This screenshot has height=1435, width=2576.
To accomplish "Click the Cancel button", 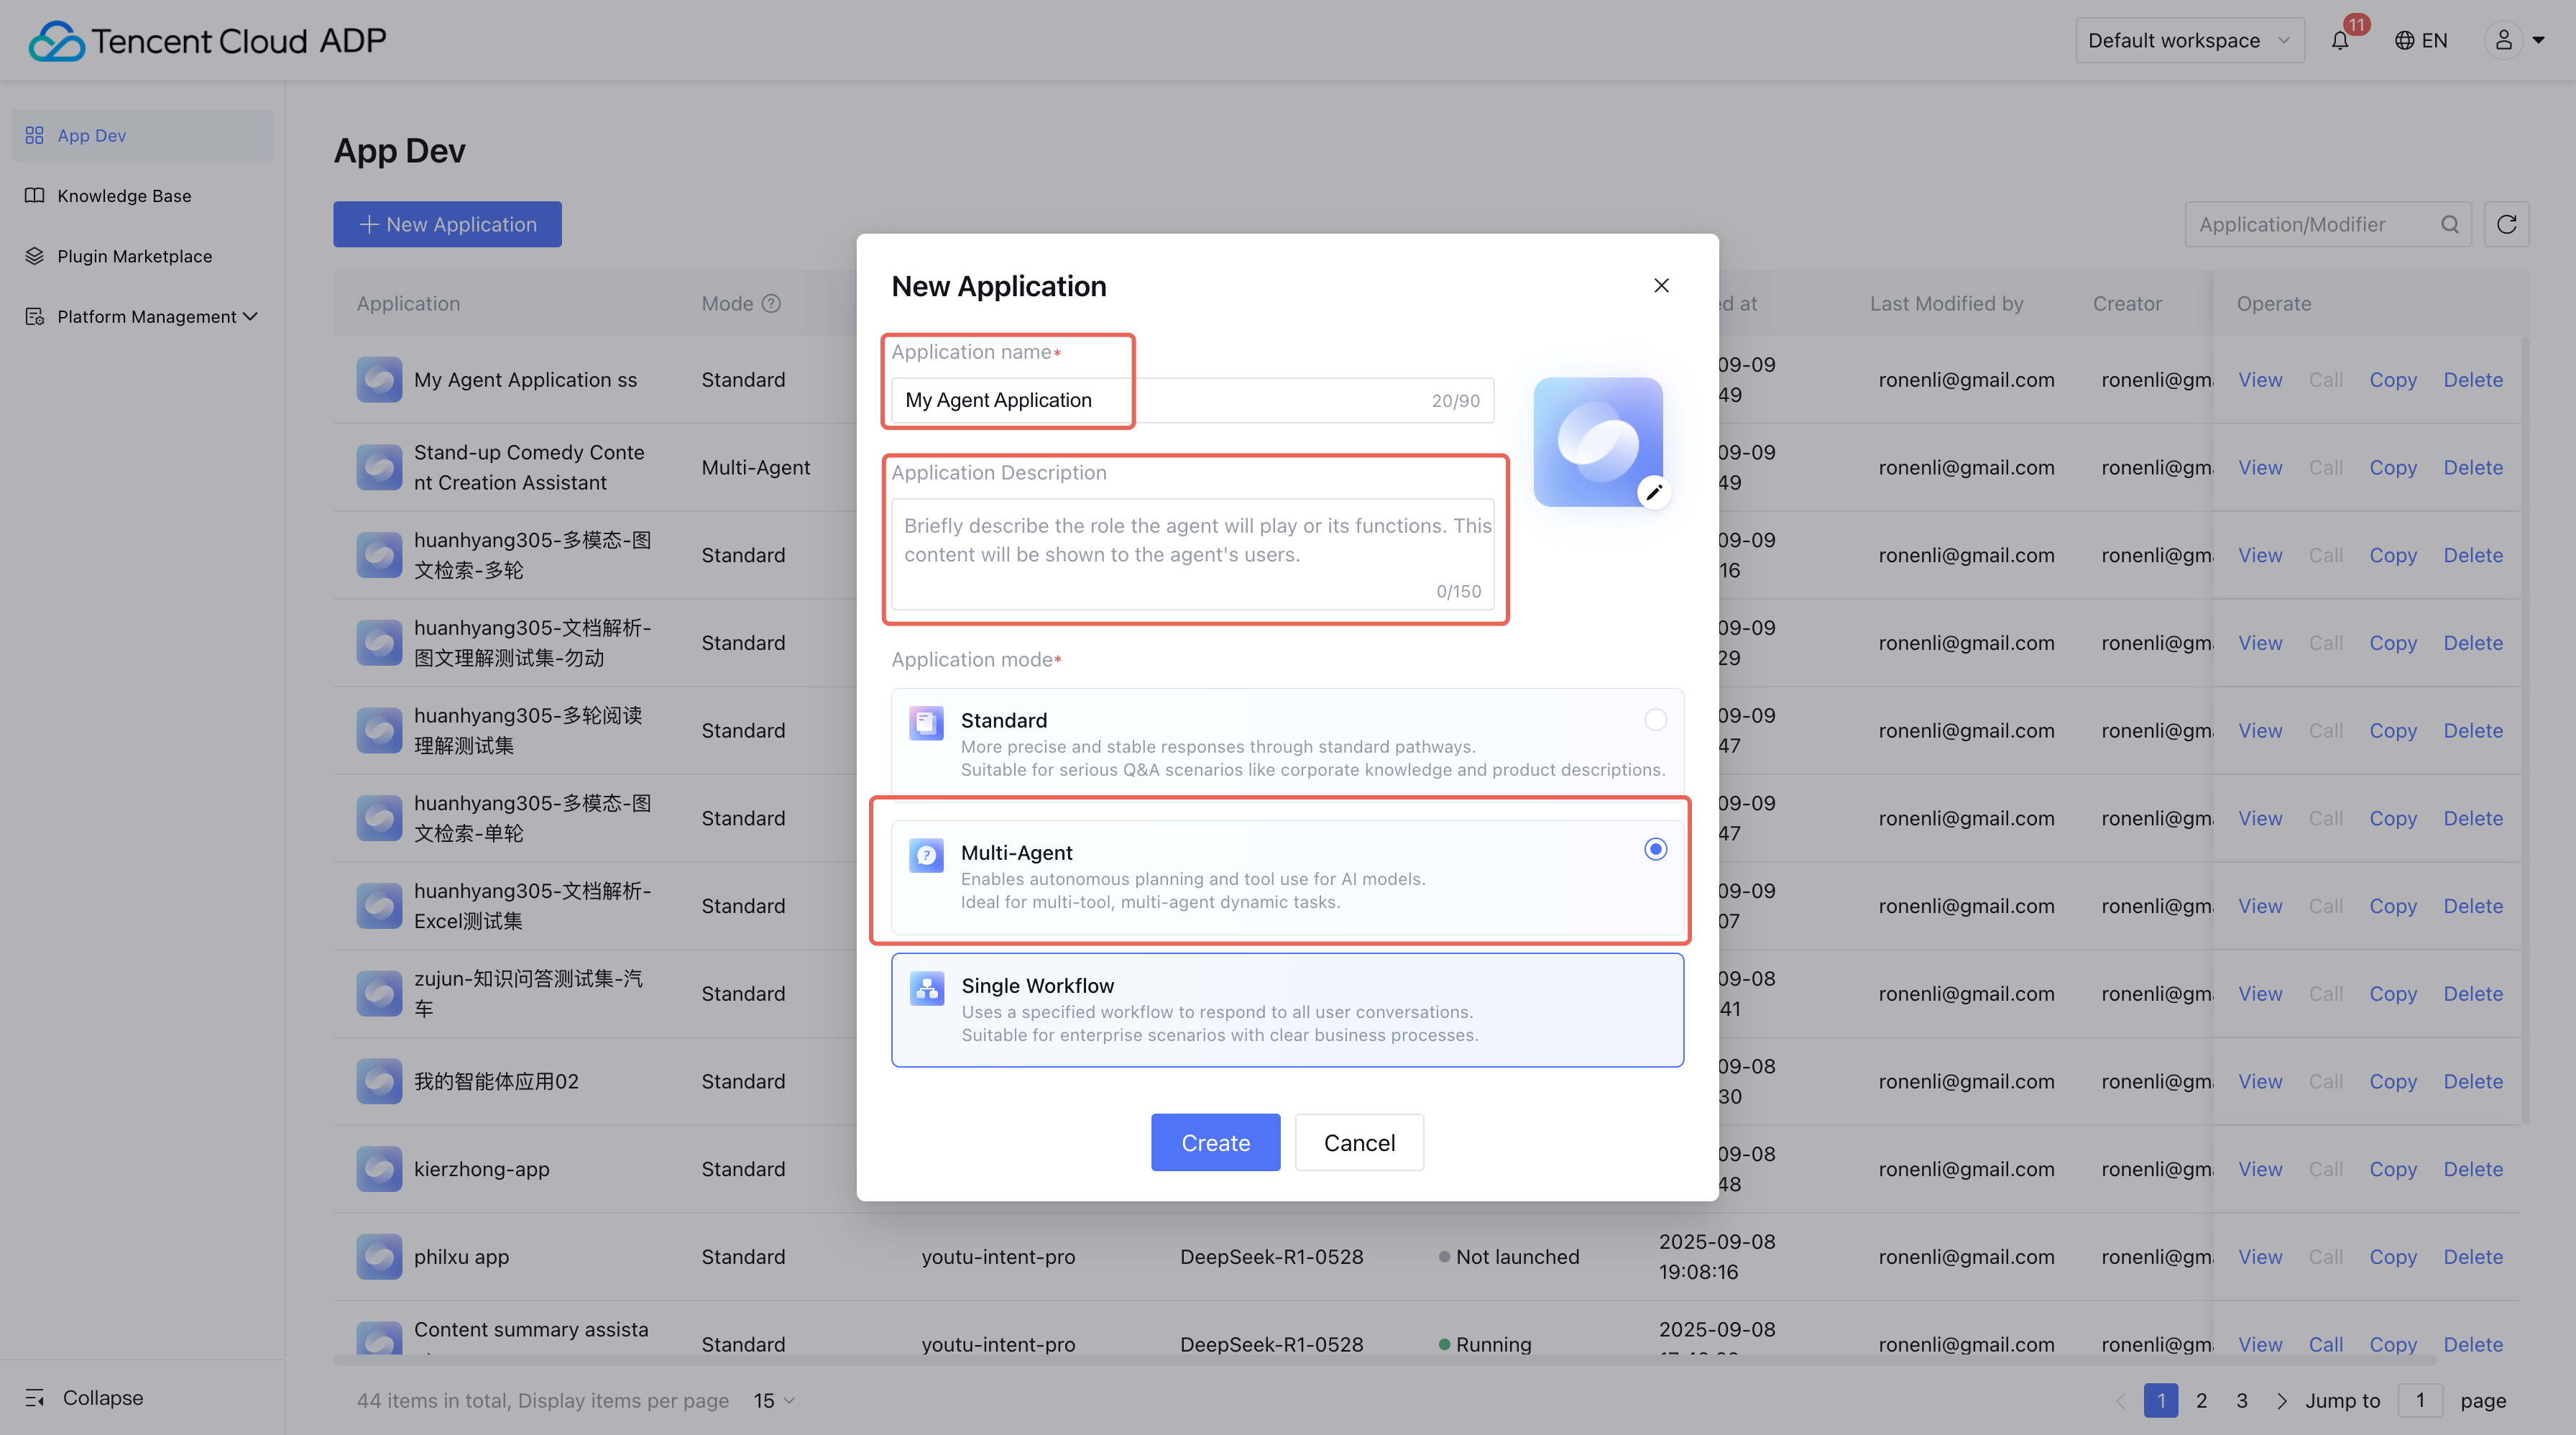I will tap(1358, 1142).
